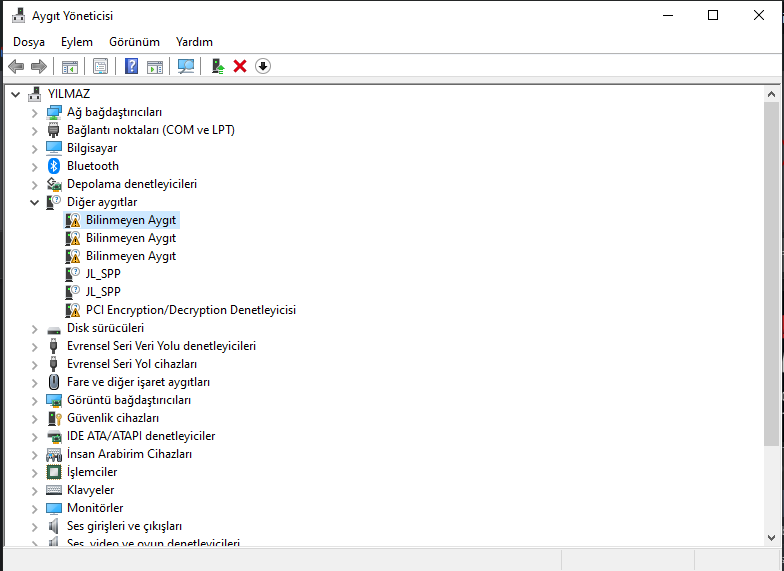Select the Güvenlik cihazları label

pos(112,418)
